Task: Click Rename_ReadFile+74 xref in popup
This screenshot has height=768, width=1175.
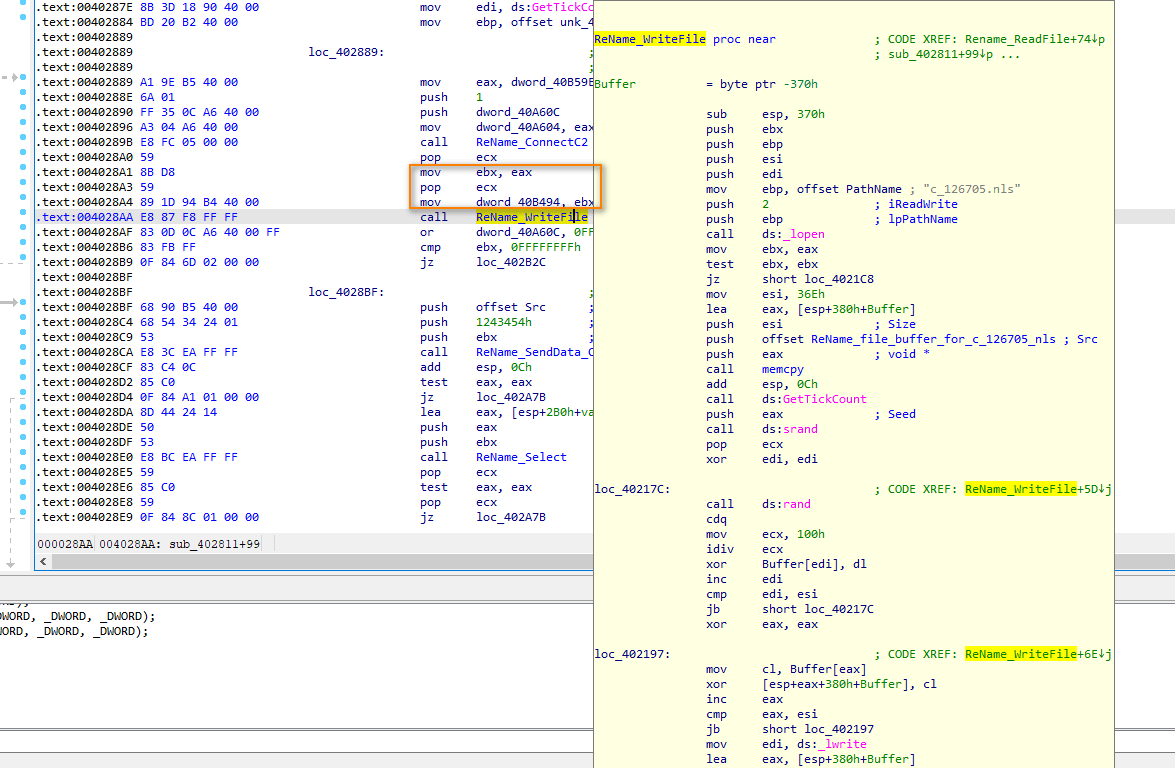Action: 1034,39
